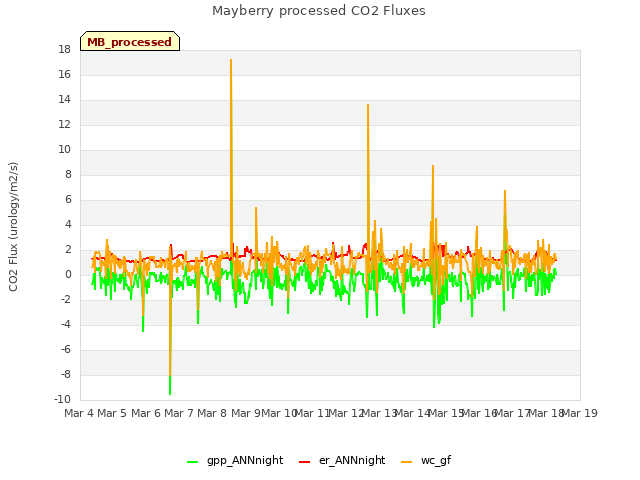
Task: Click the y-axis value 14
Action: (x=64, y=100)
